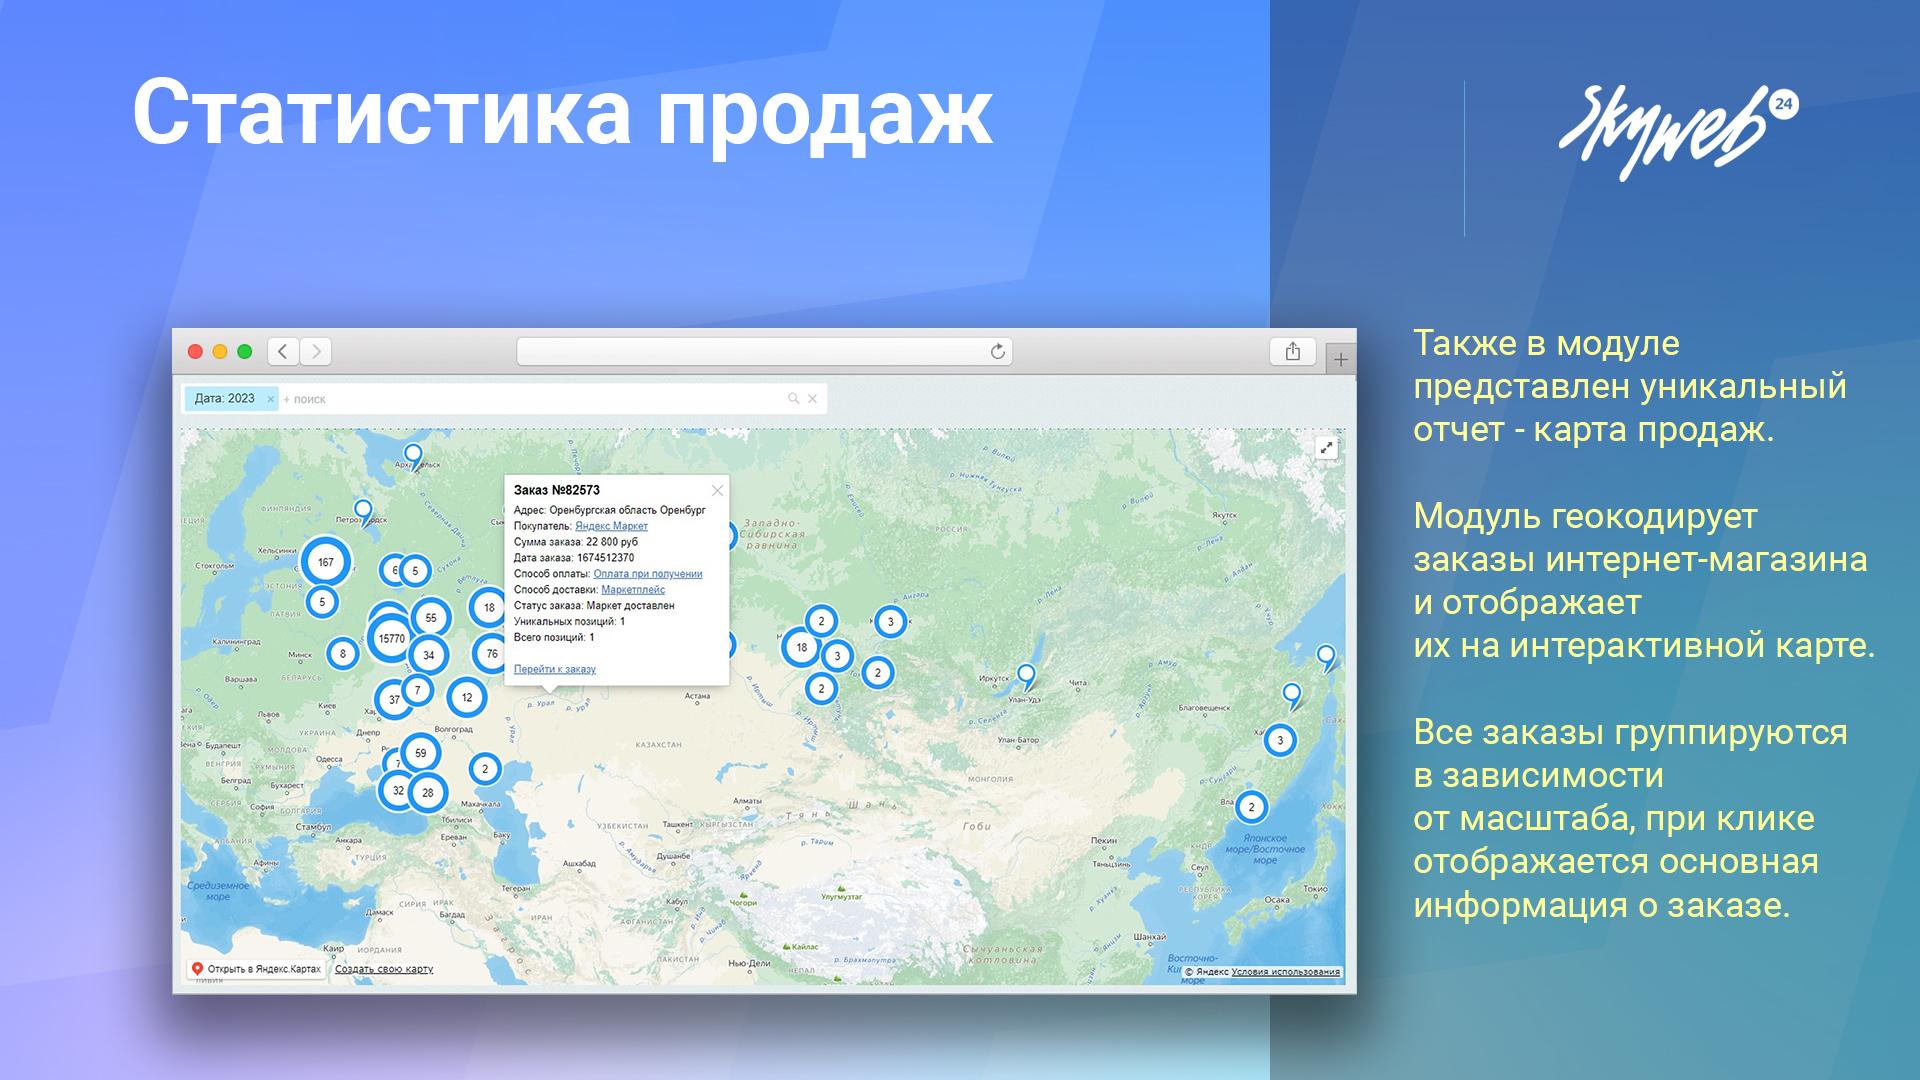Open the cluster marker labeled 12
This screenshot has height=1080, width=1920.
pos(467,698)
